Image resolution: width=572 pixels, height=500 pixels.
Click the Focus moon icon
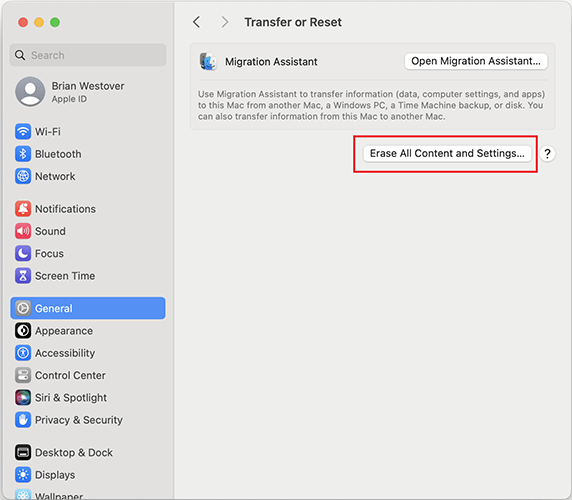23,253
